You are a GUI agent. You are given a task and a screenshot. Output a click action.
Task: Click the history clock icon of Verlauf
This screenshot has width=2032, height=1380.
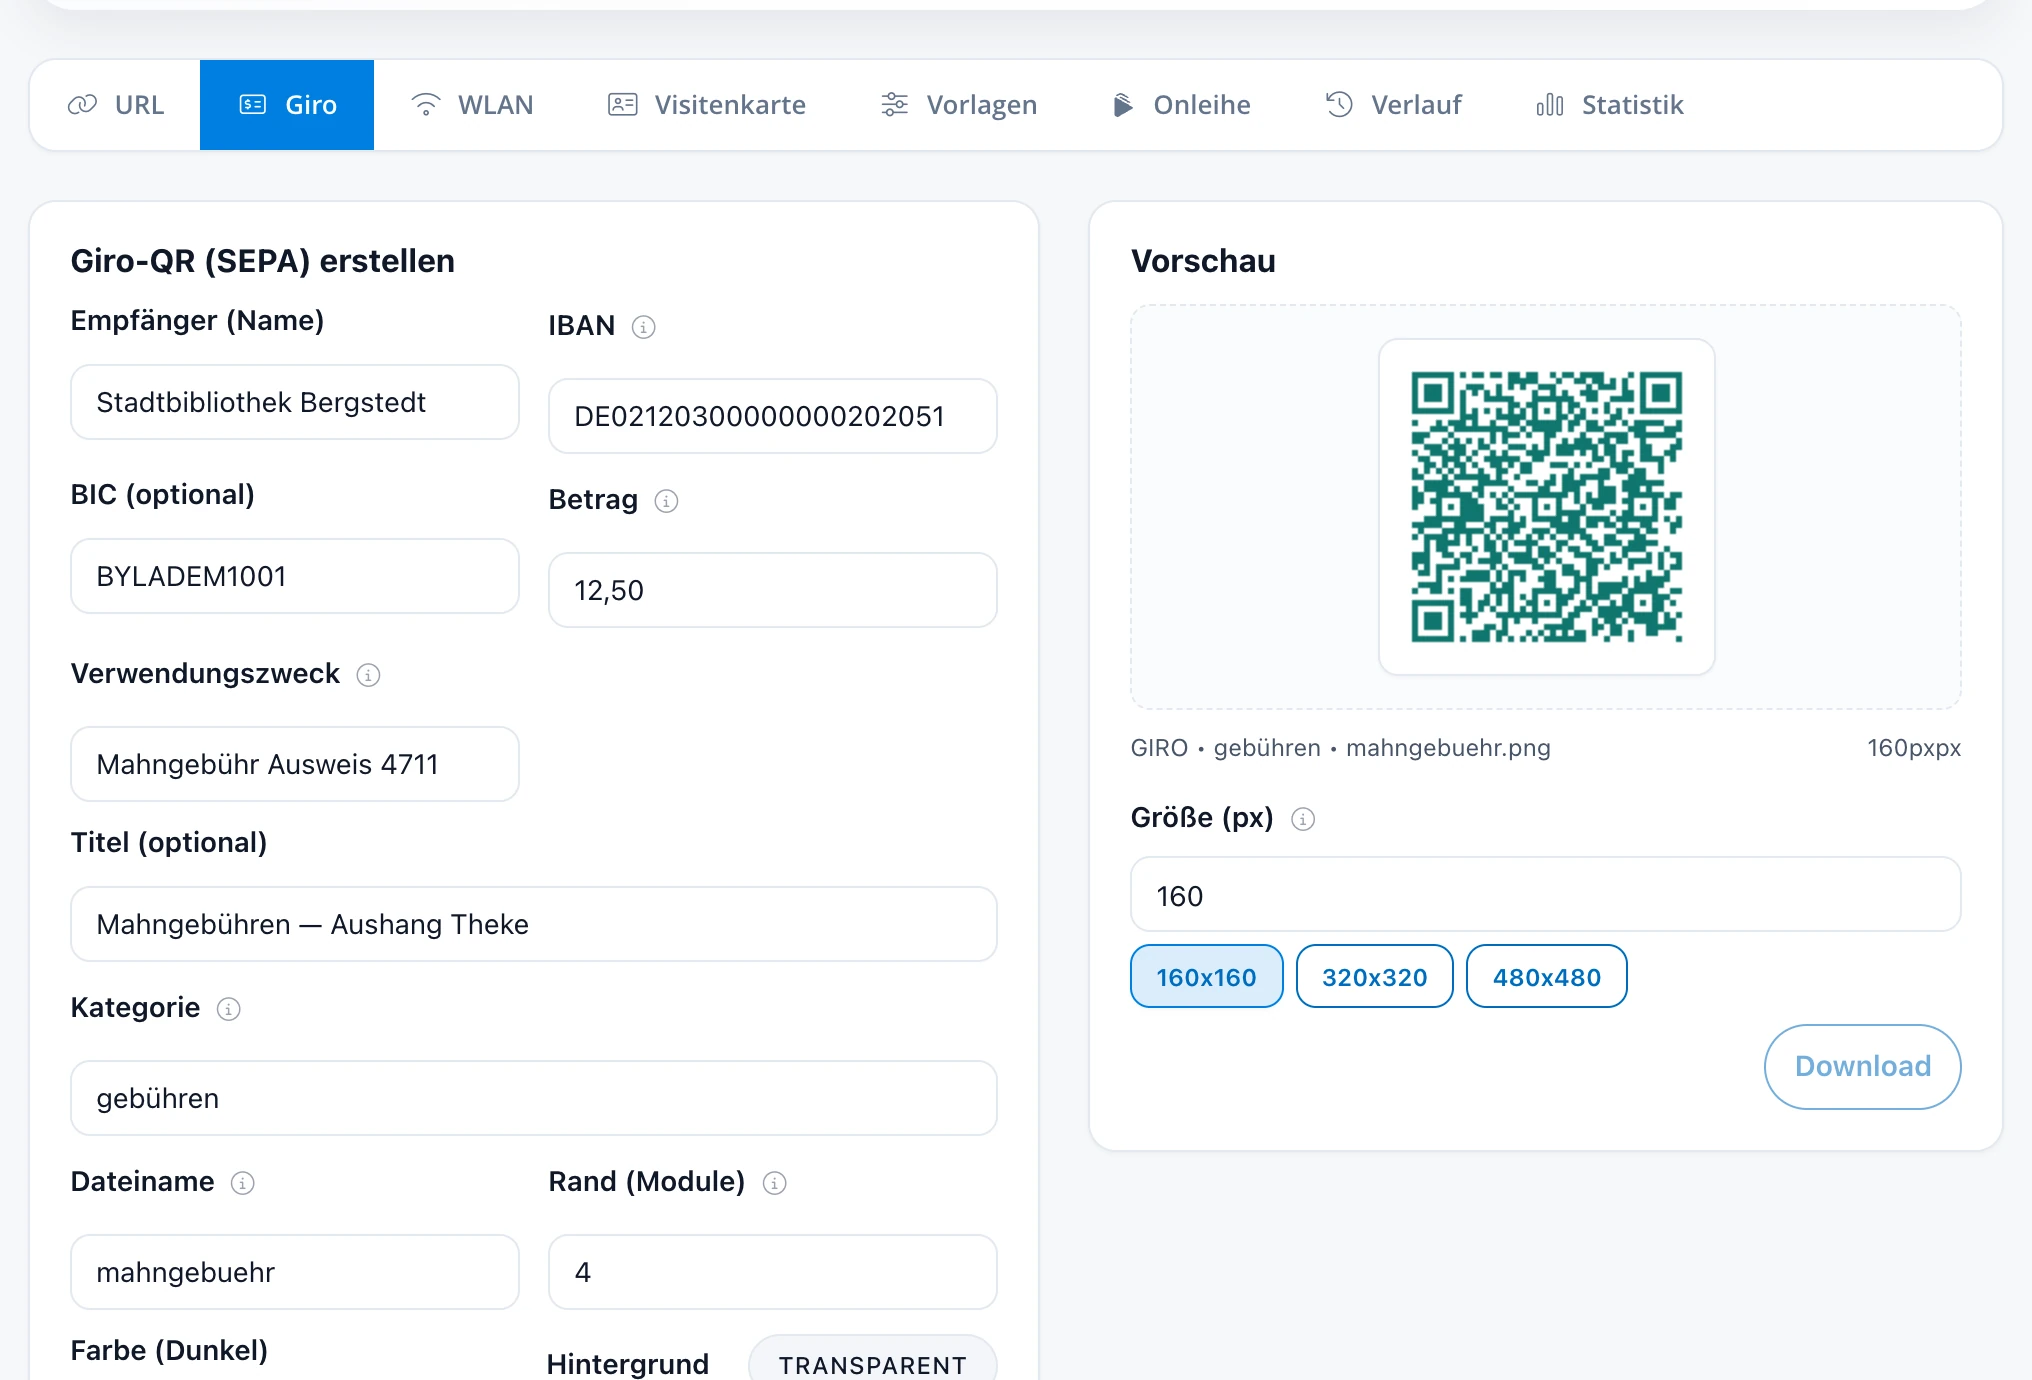point(1339,104)
